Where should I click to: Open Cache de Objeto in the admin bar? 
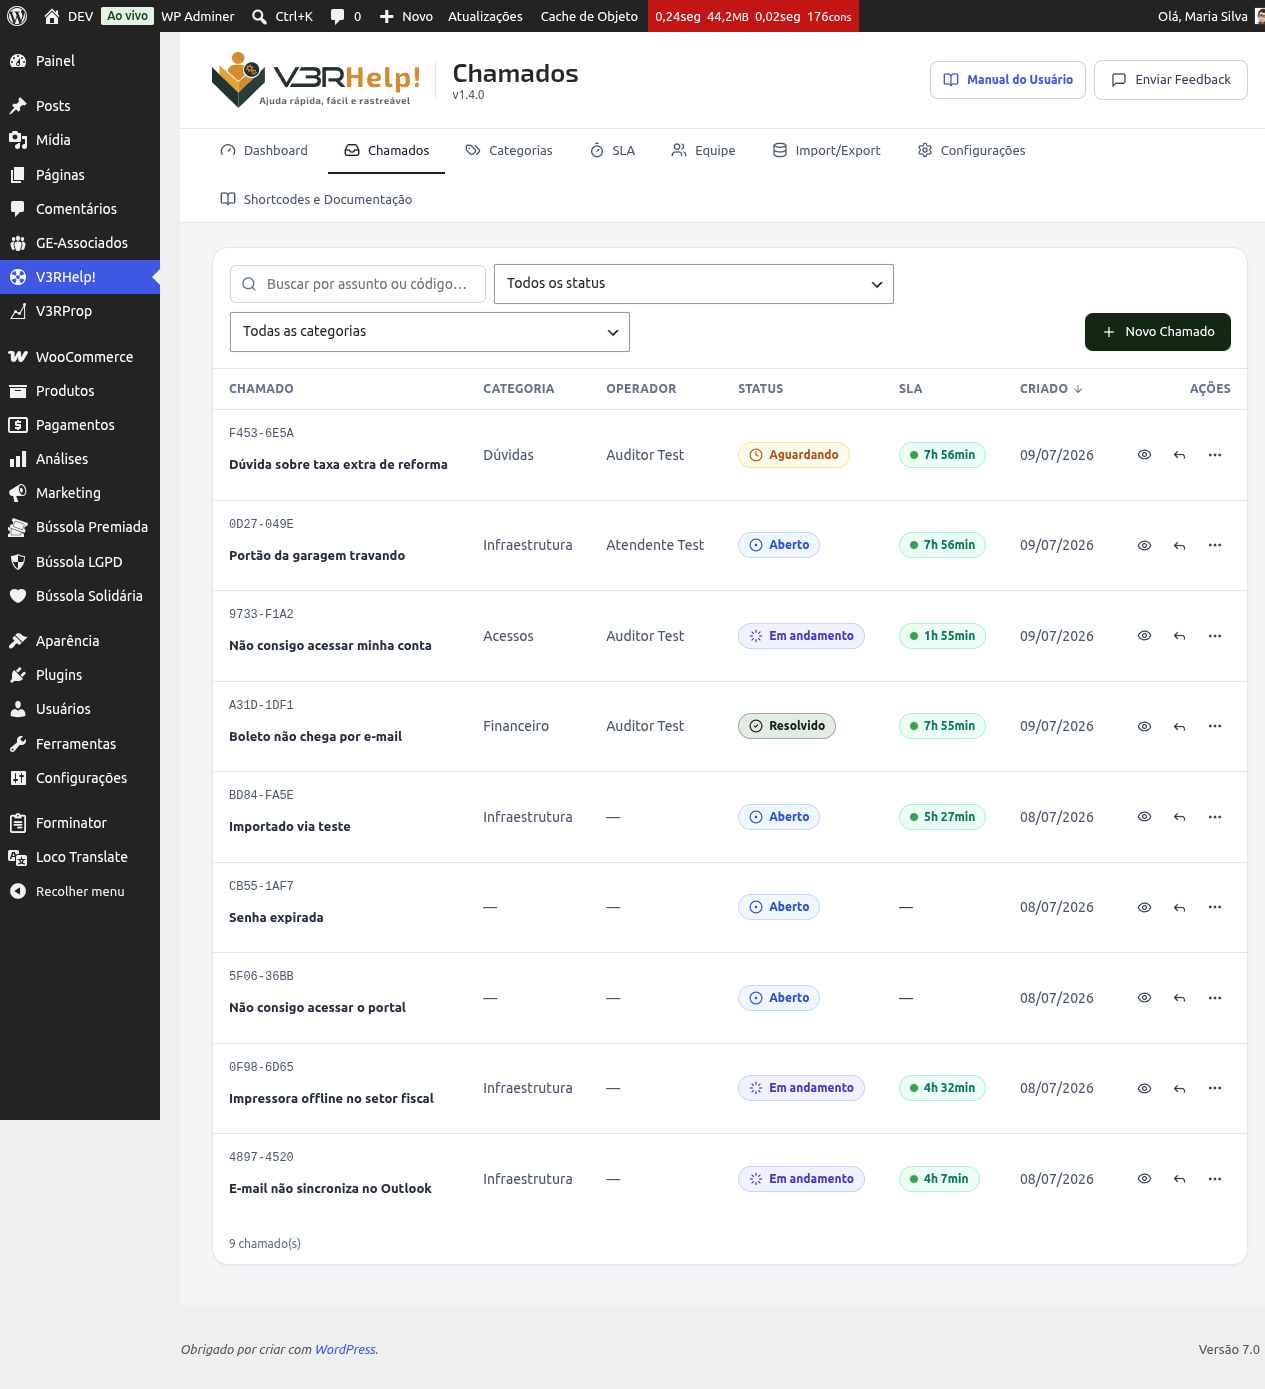point(589,16)
